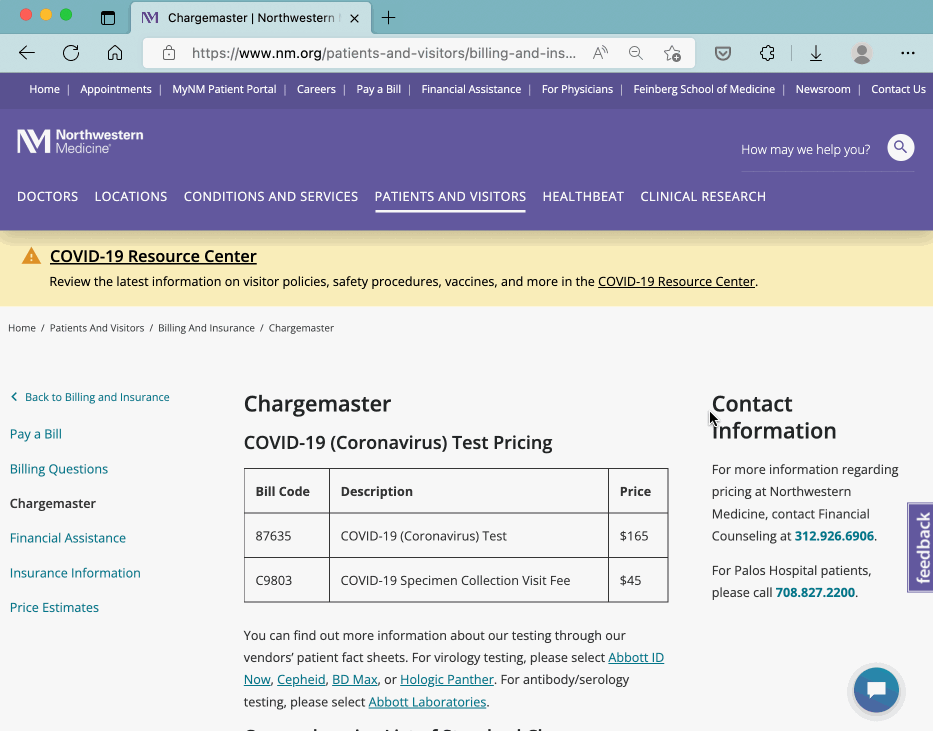Open the HealthBeat menu item
Image resolution: width=933 pixels, height=731 pixels.
point(583,196)
